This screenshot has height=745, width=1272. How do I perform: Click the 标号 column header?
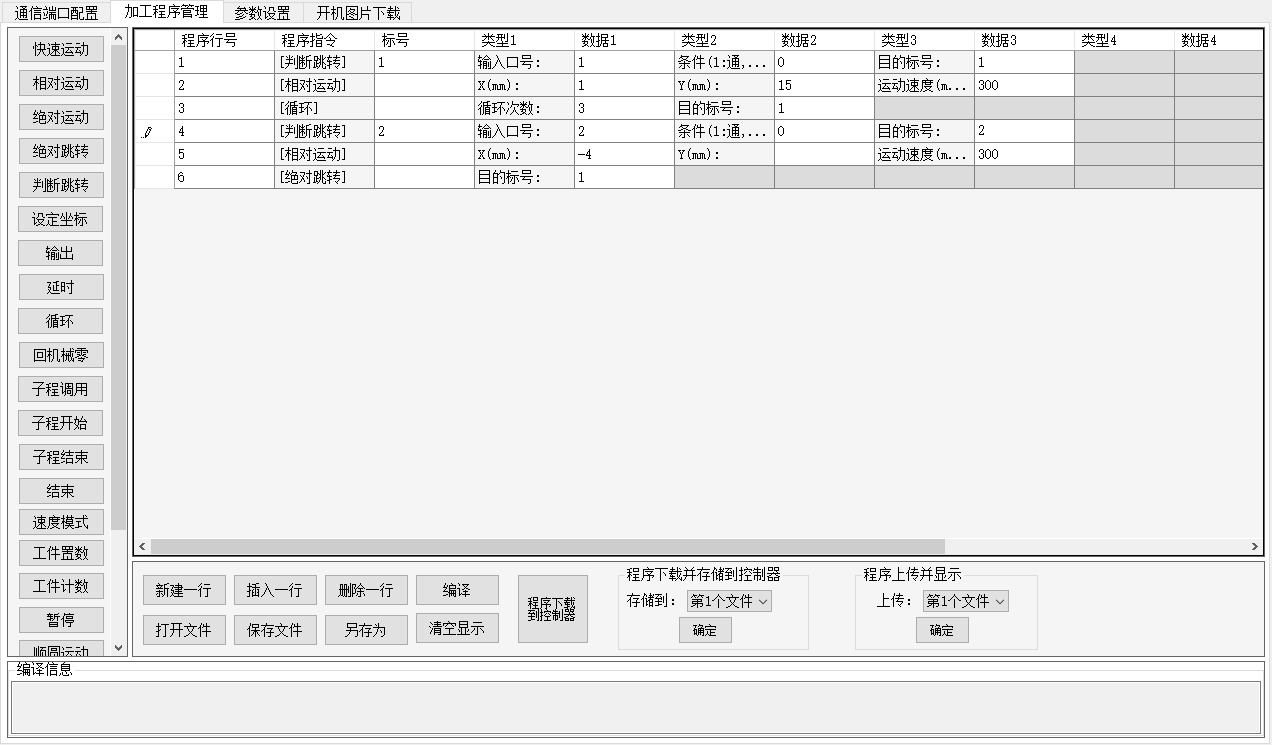pos(424,40)
